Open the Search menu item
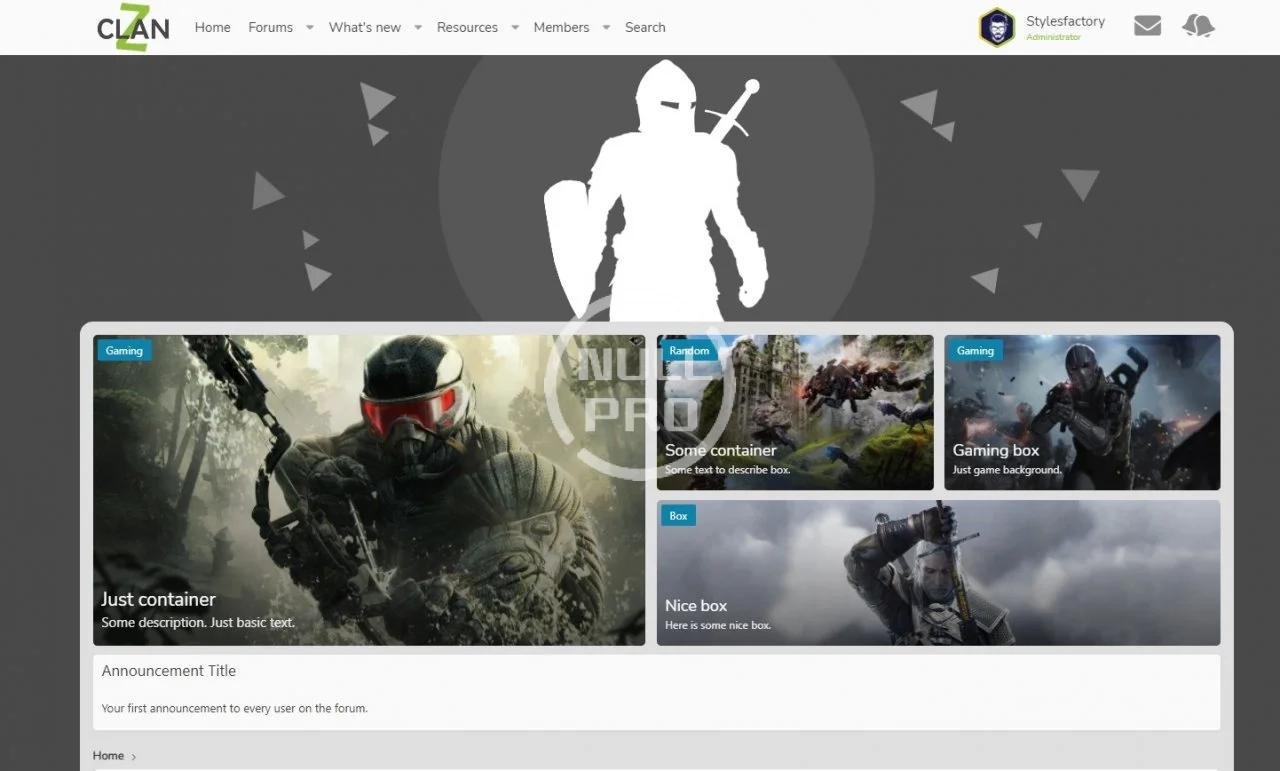The width and height of the screenshot is (1280, 771). pyautogui.click(x=645, y=27)
